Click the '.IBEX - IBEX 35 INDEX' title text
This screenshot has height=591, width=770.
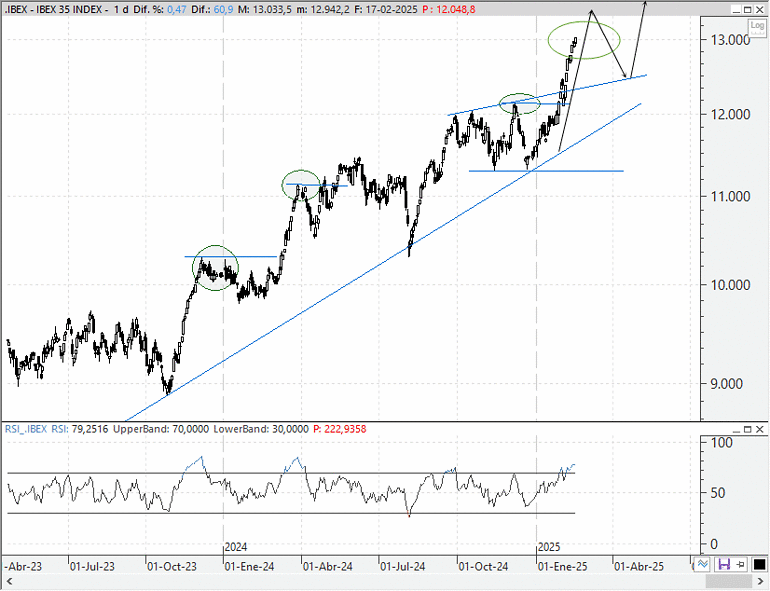tap(53, 9)
